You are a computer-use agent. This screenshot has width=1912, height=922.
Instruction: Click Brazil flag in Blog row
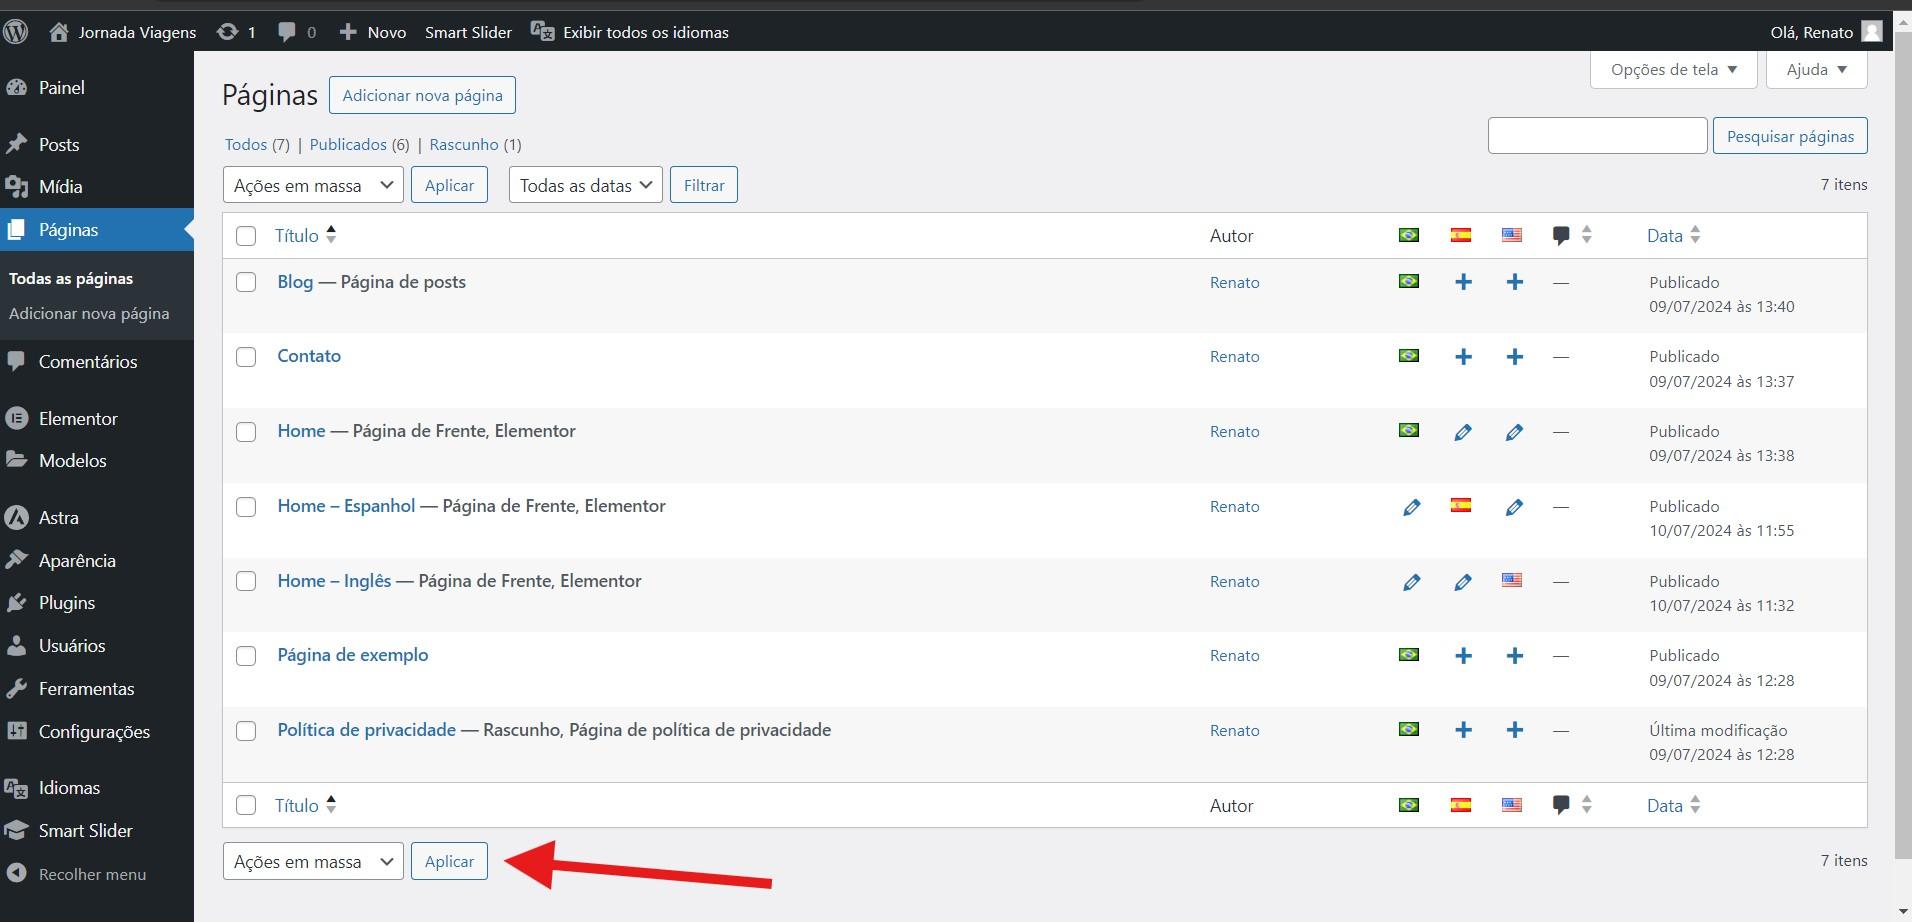tap(1409, 281)
